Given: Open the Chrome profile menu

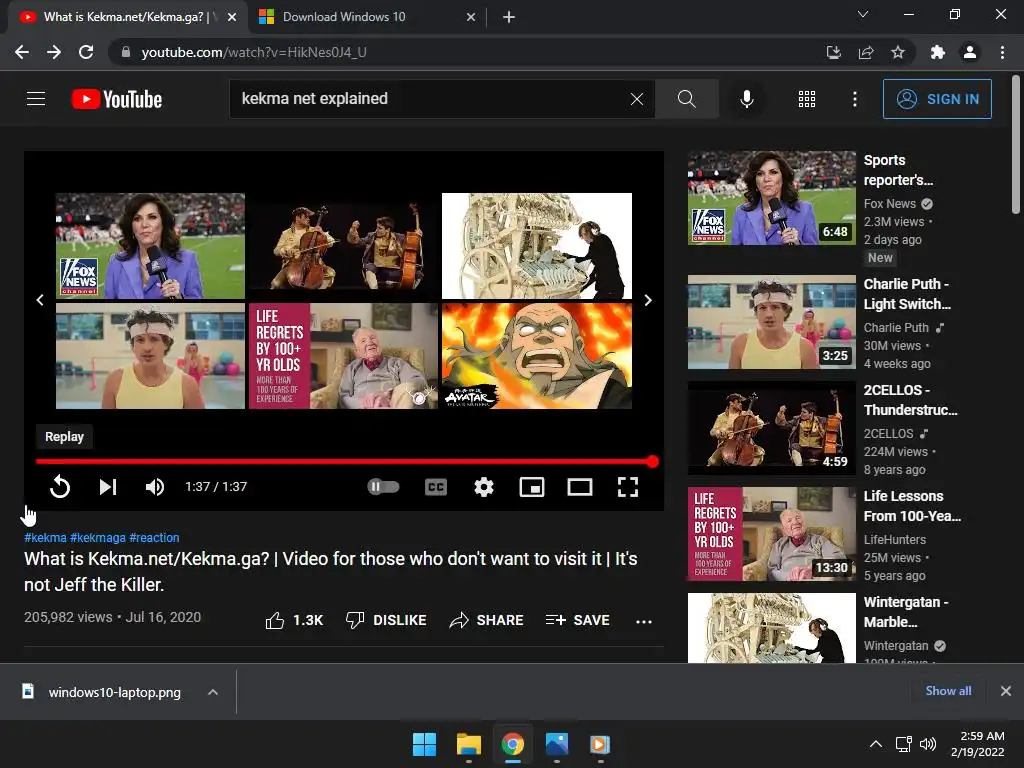Looking at the screenshot, I should pos(970,52).
